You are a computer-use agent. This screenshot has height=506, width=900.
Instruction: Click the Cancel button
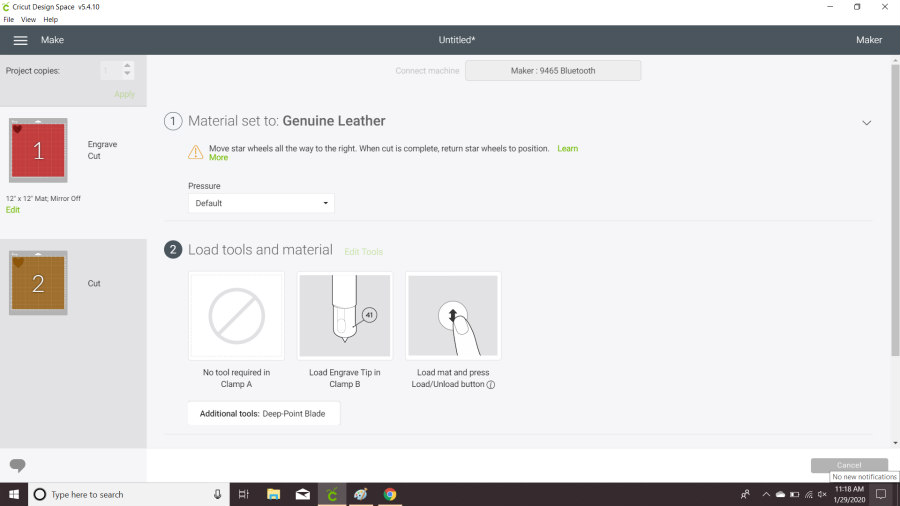click(x=848, y=465)
